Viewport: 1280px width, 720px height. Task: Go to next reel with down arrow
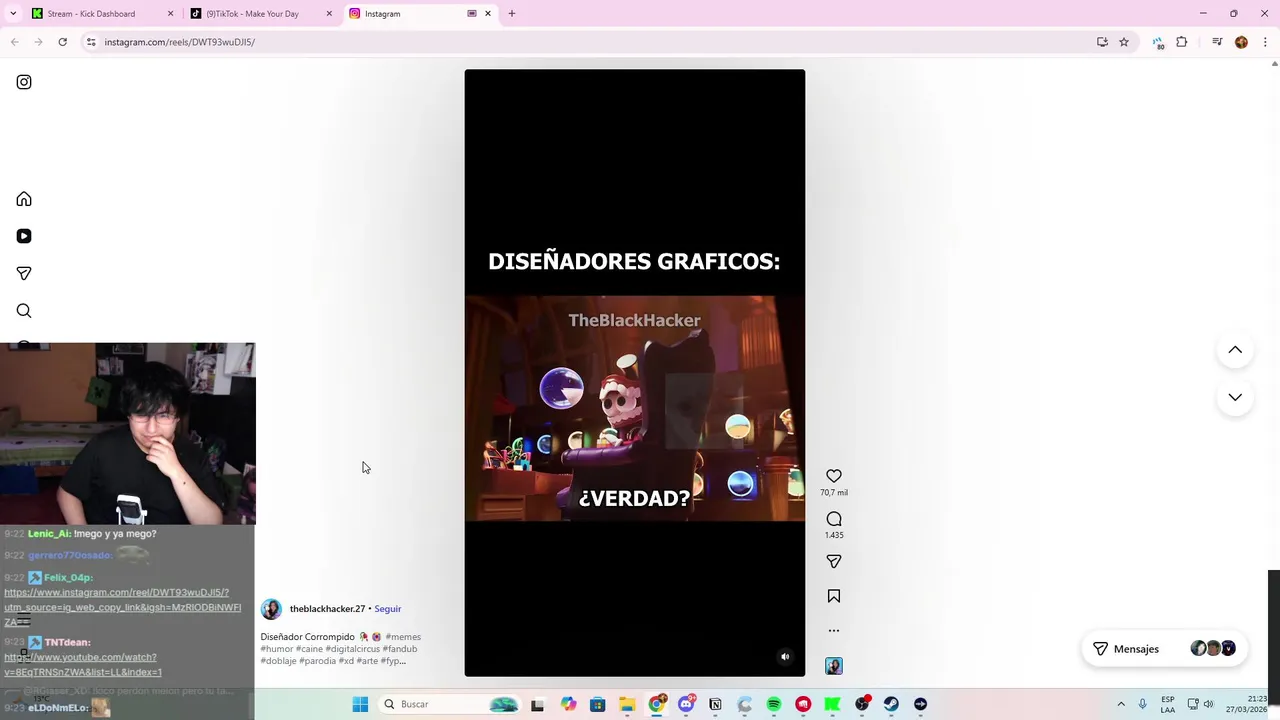pyautogui.click(x=1235, y=397)
